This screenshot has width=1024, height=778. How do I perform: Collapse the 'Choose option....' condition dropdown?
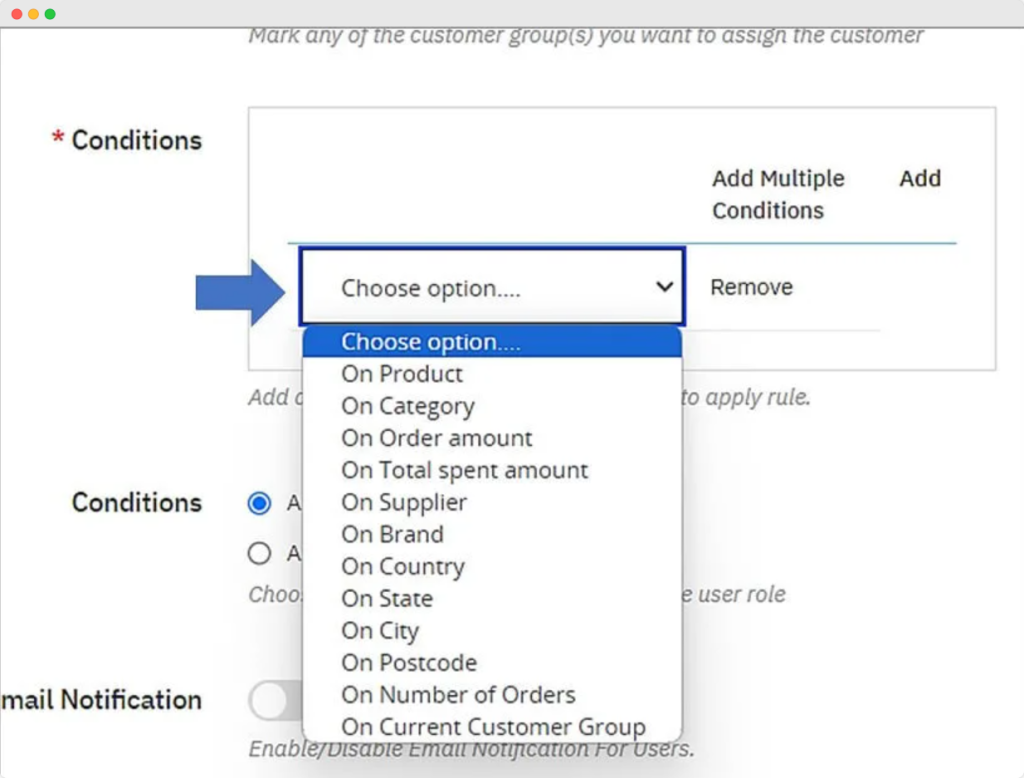pyautogui.click(x=490, y=288)
